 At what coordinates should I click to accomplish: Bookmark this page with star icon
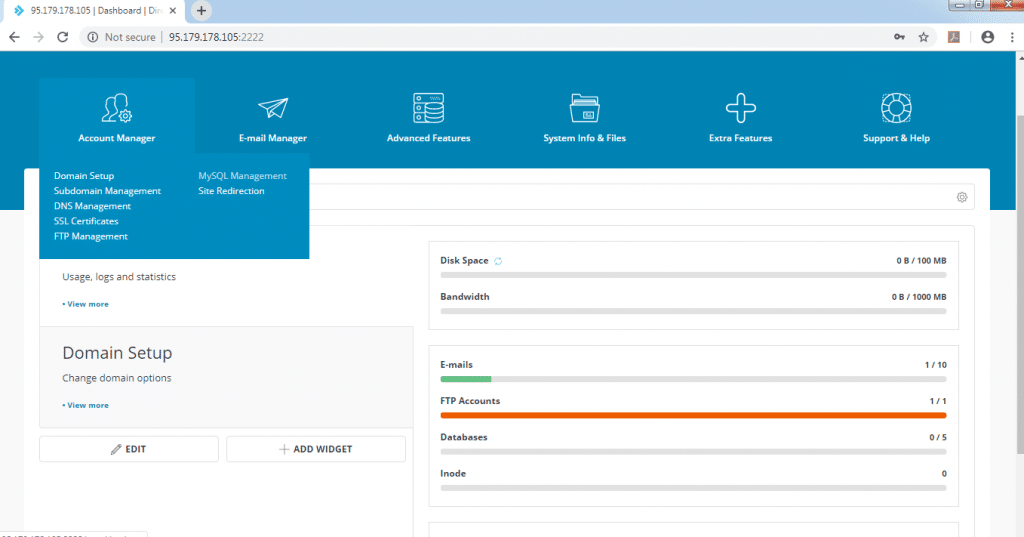tap(923, 37)
